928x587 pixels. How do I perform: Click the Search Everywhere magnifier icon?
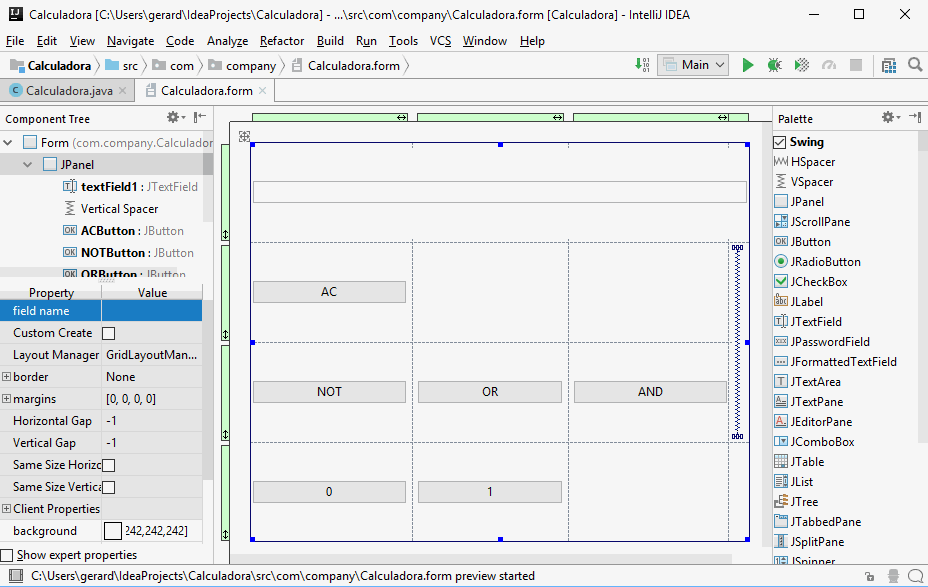pos(915,65)
